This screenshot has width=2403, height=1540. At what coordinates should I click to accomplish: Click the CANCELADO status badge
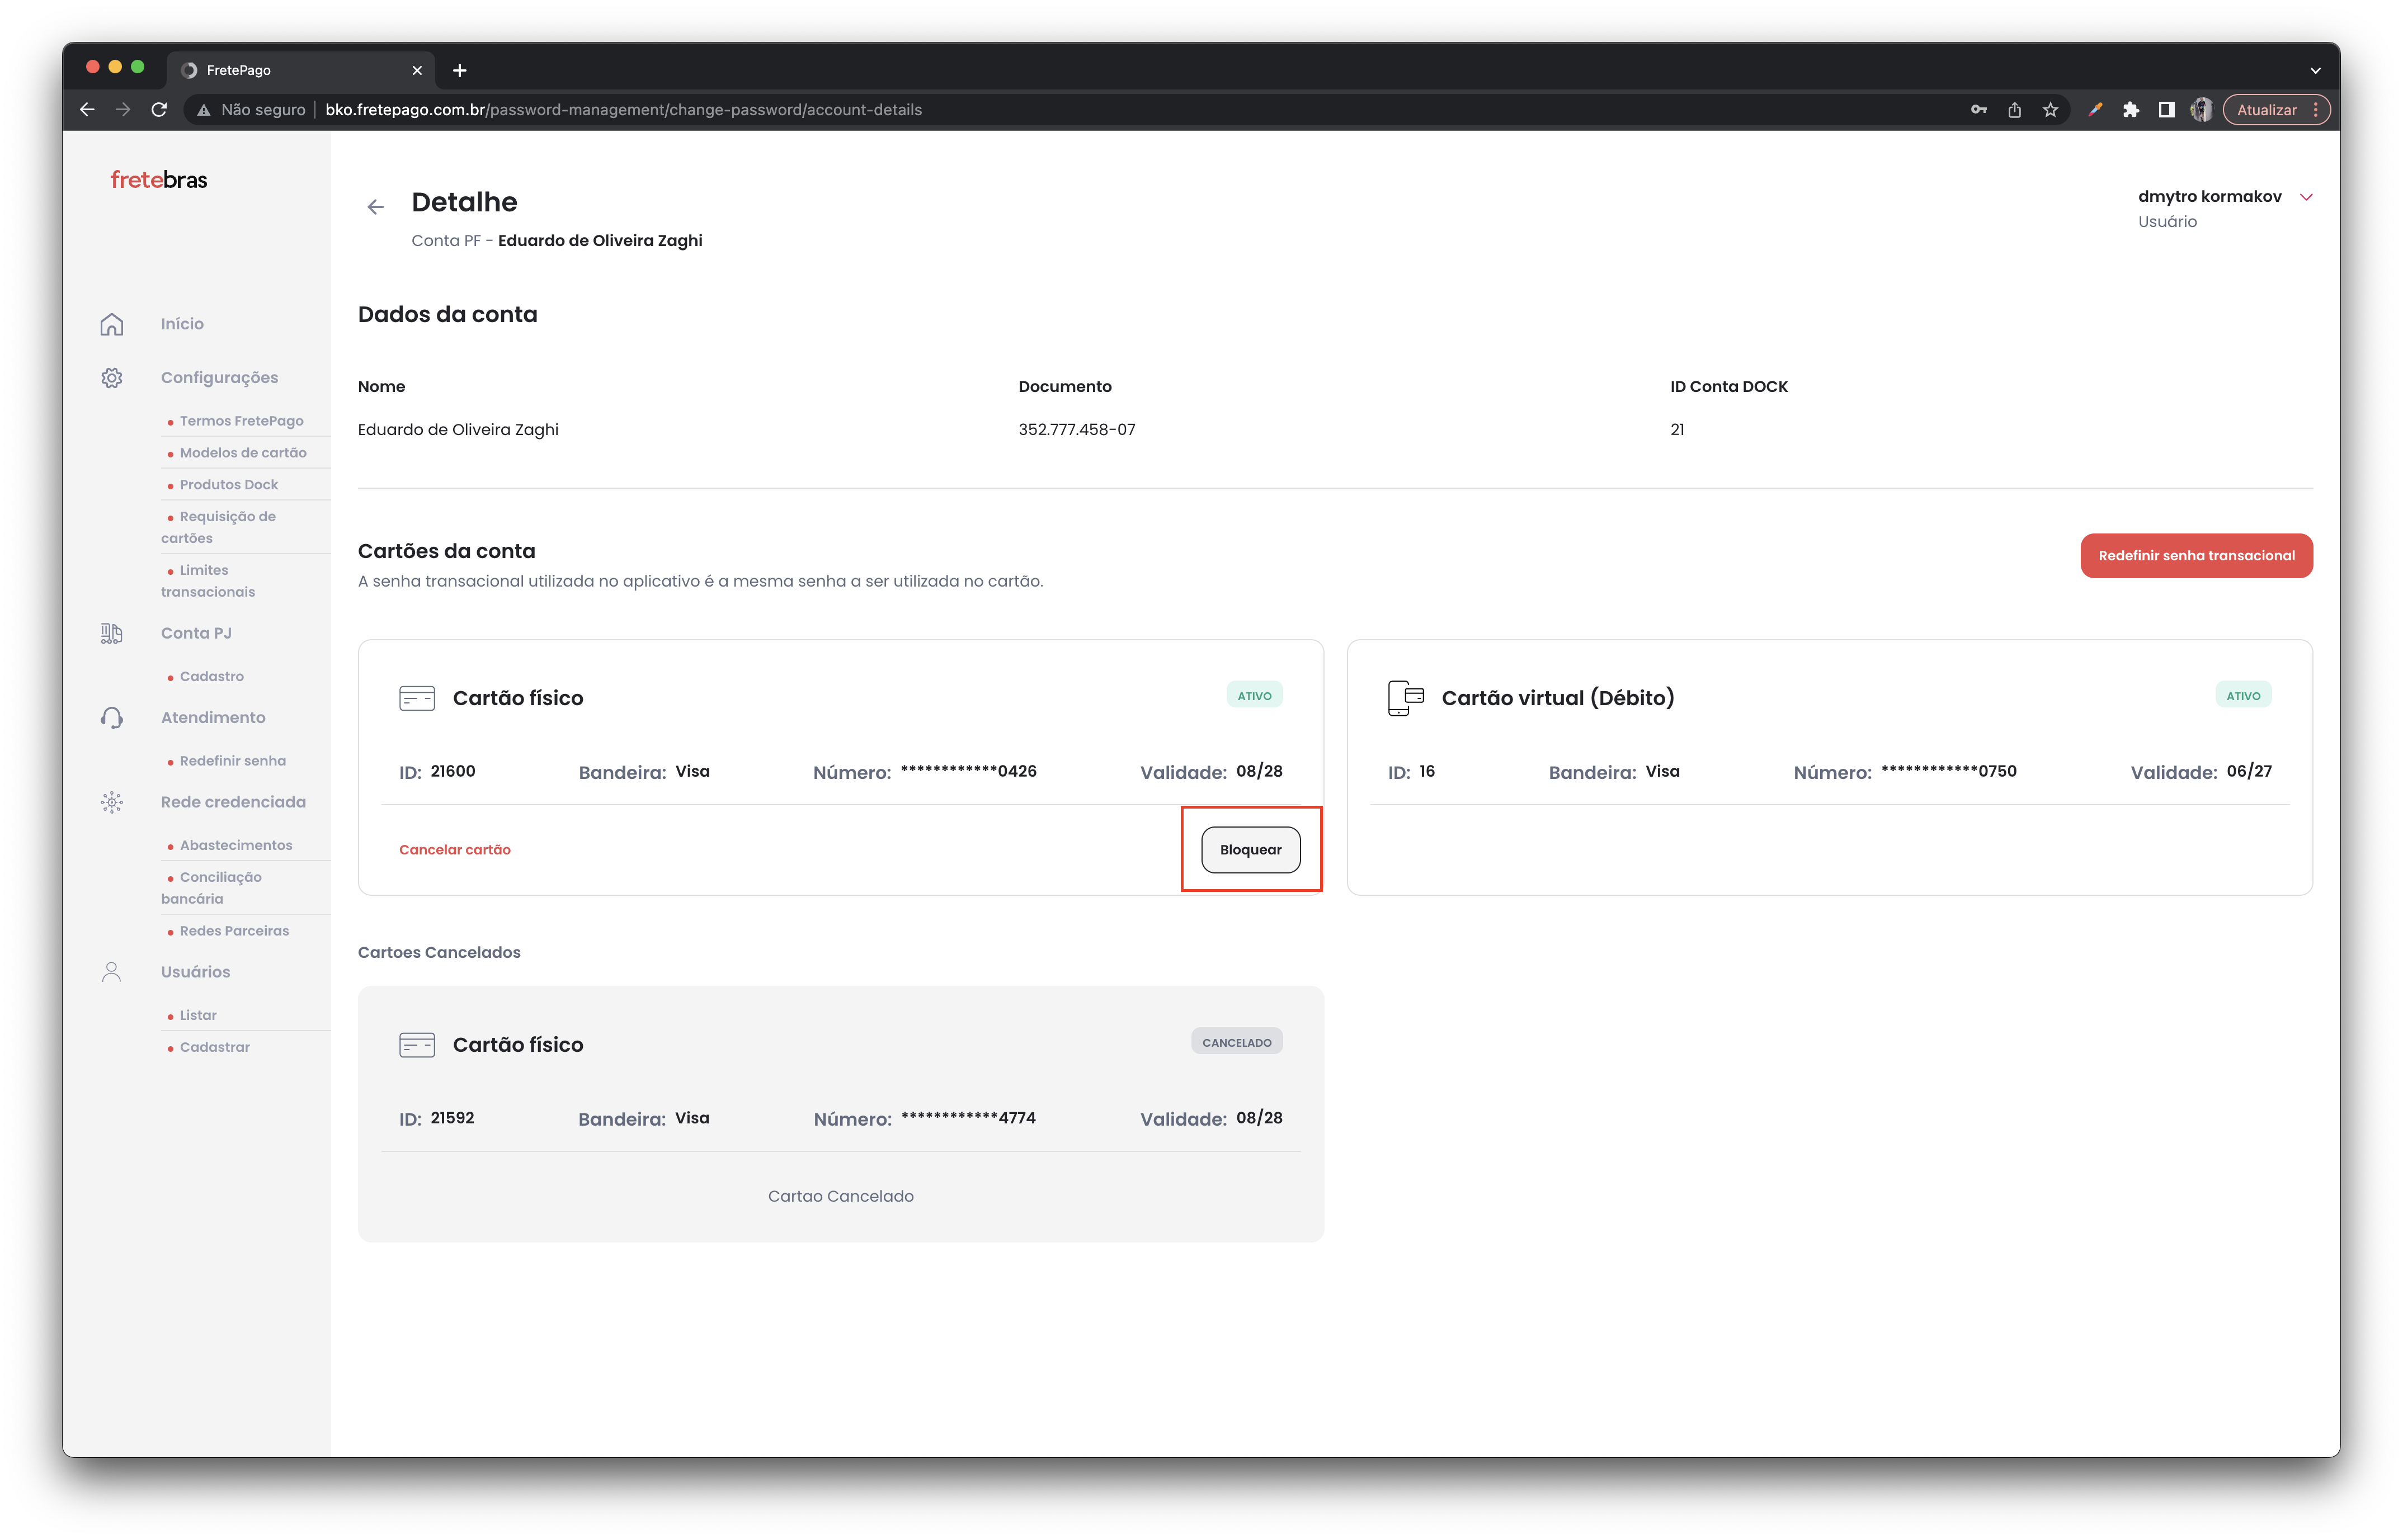coord(1236,1042)
